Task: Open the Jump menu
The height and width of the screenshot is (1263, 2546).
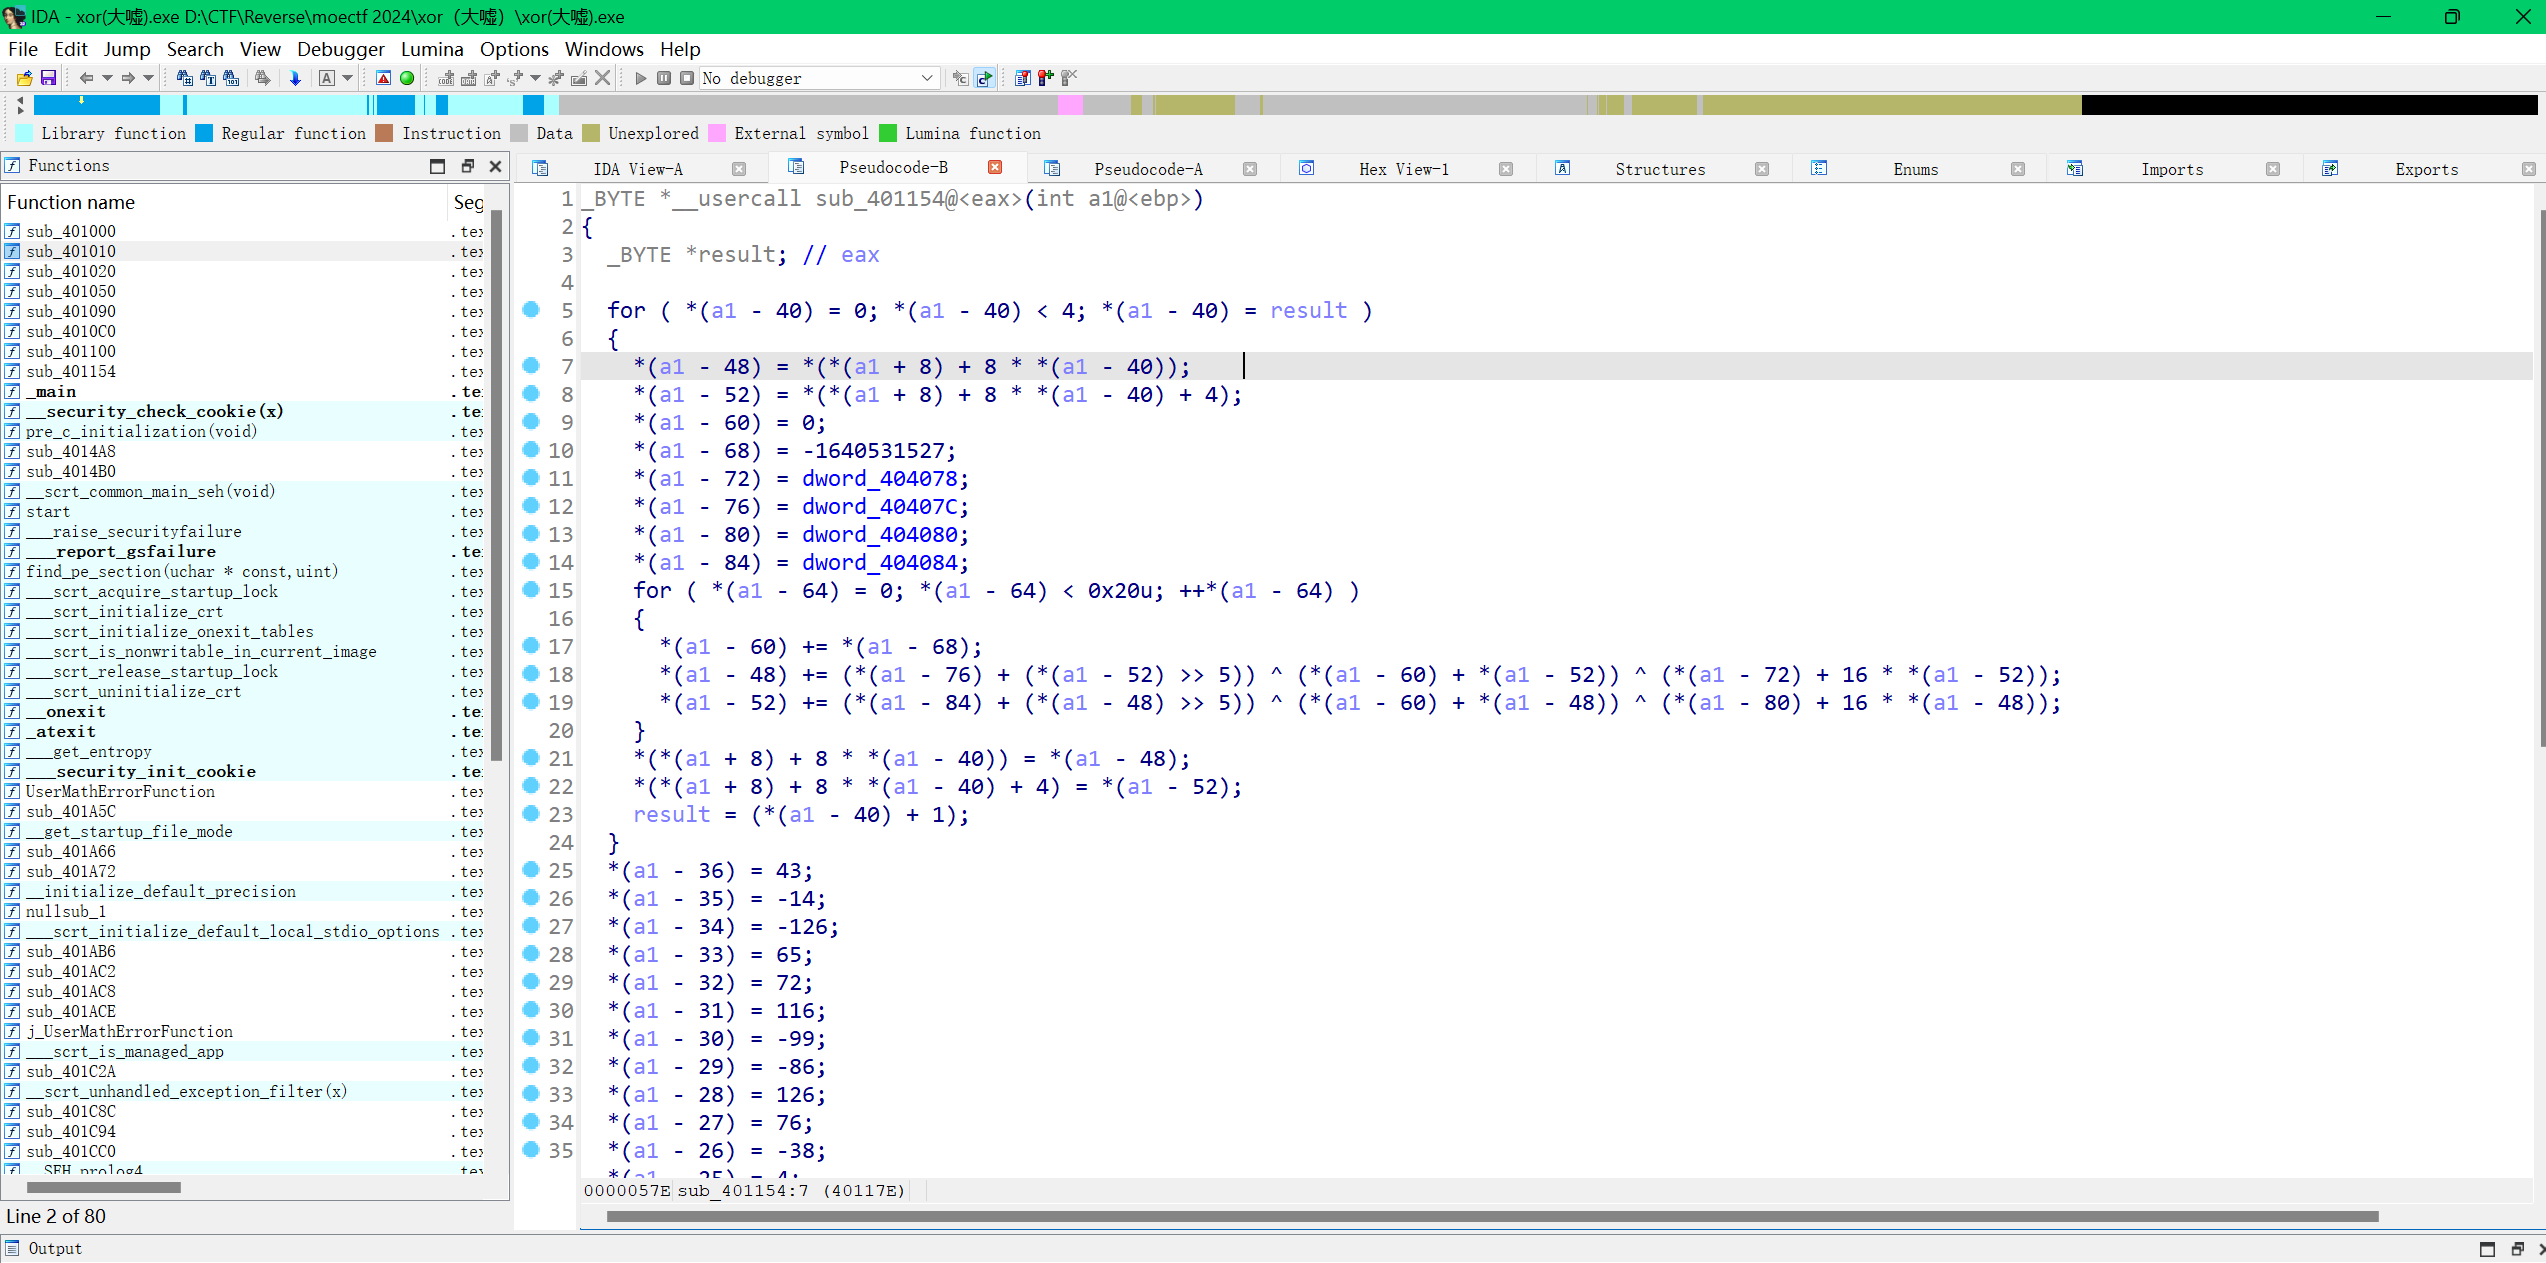Action: 127,49
